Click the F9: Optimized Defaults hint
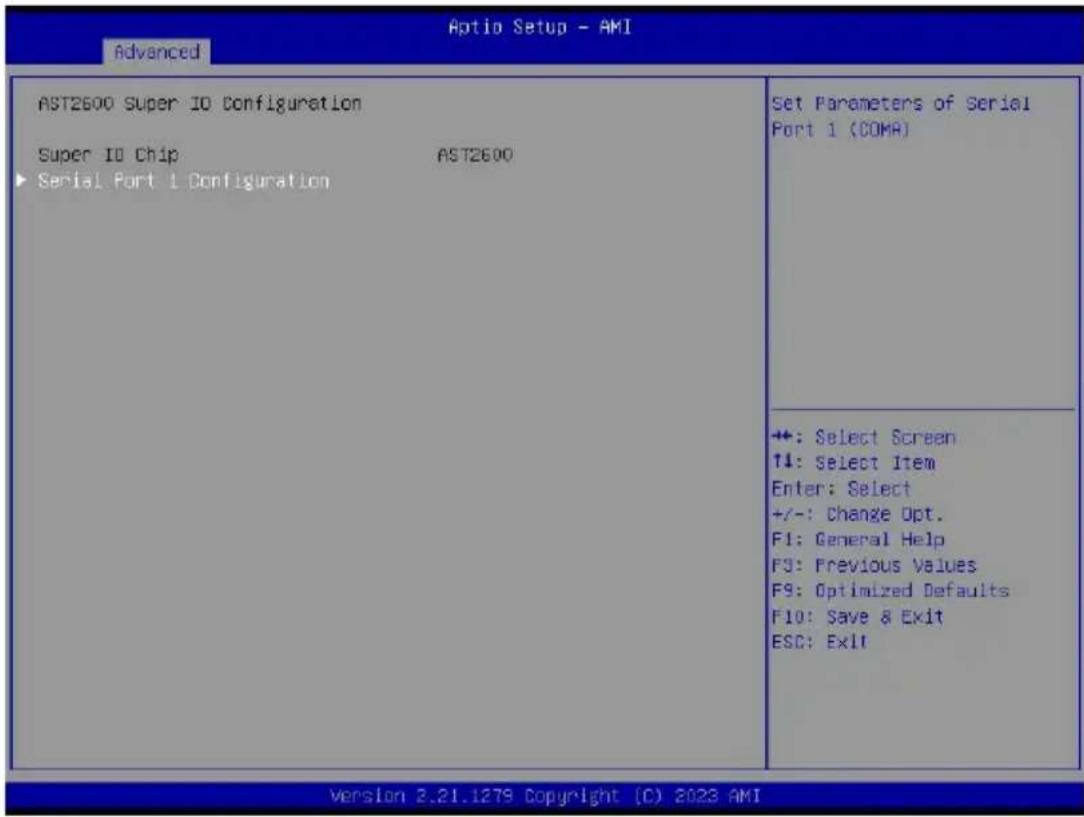The image size is (1084, 817). (x=890, y=591)
